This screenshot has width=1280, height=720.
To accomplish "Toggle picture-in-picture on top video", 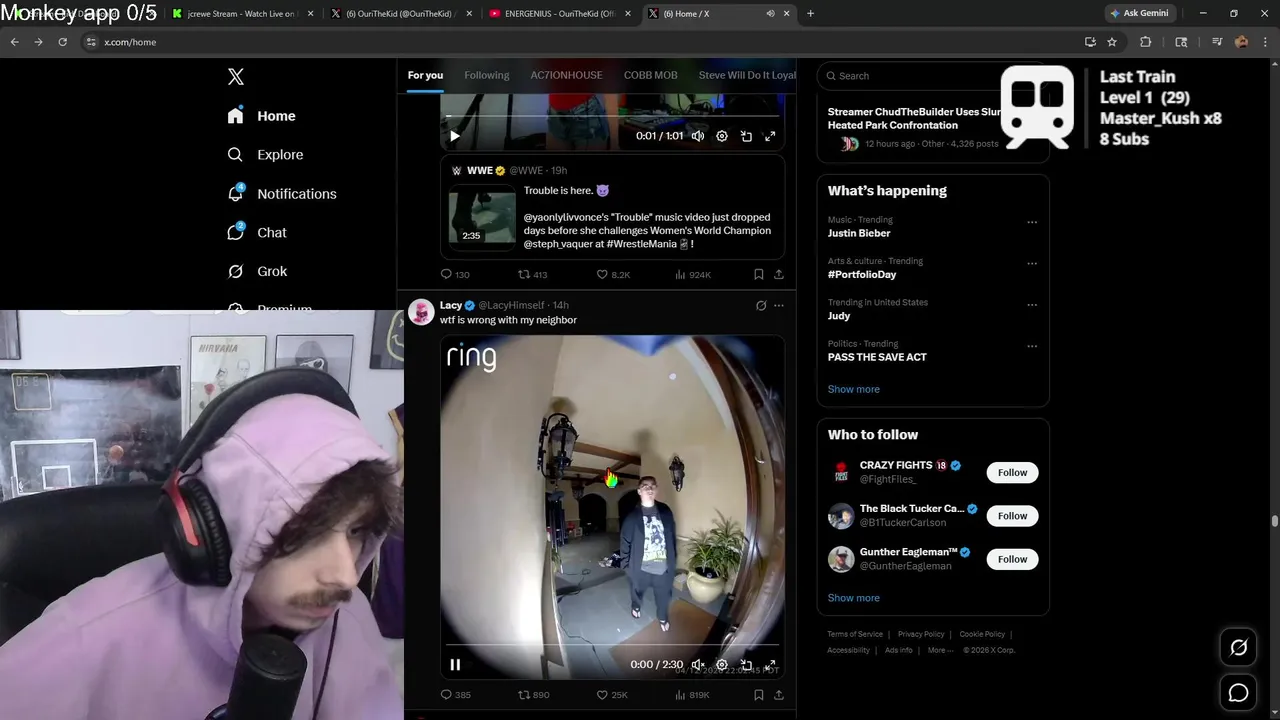I will pos(746,136).
